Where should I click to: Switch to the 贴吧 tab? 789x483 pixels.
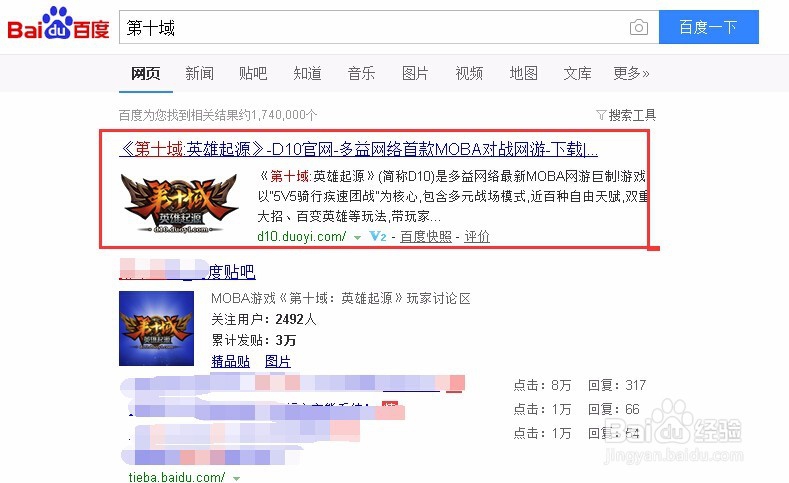(x=253, y=73)
